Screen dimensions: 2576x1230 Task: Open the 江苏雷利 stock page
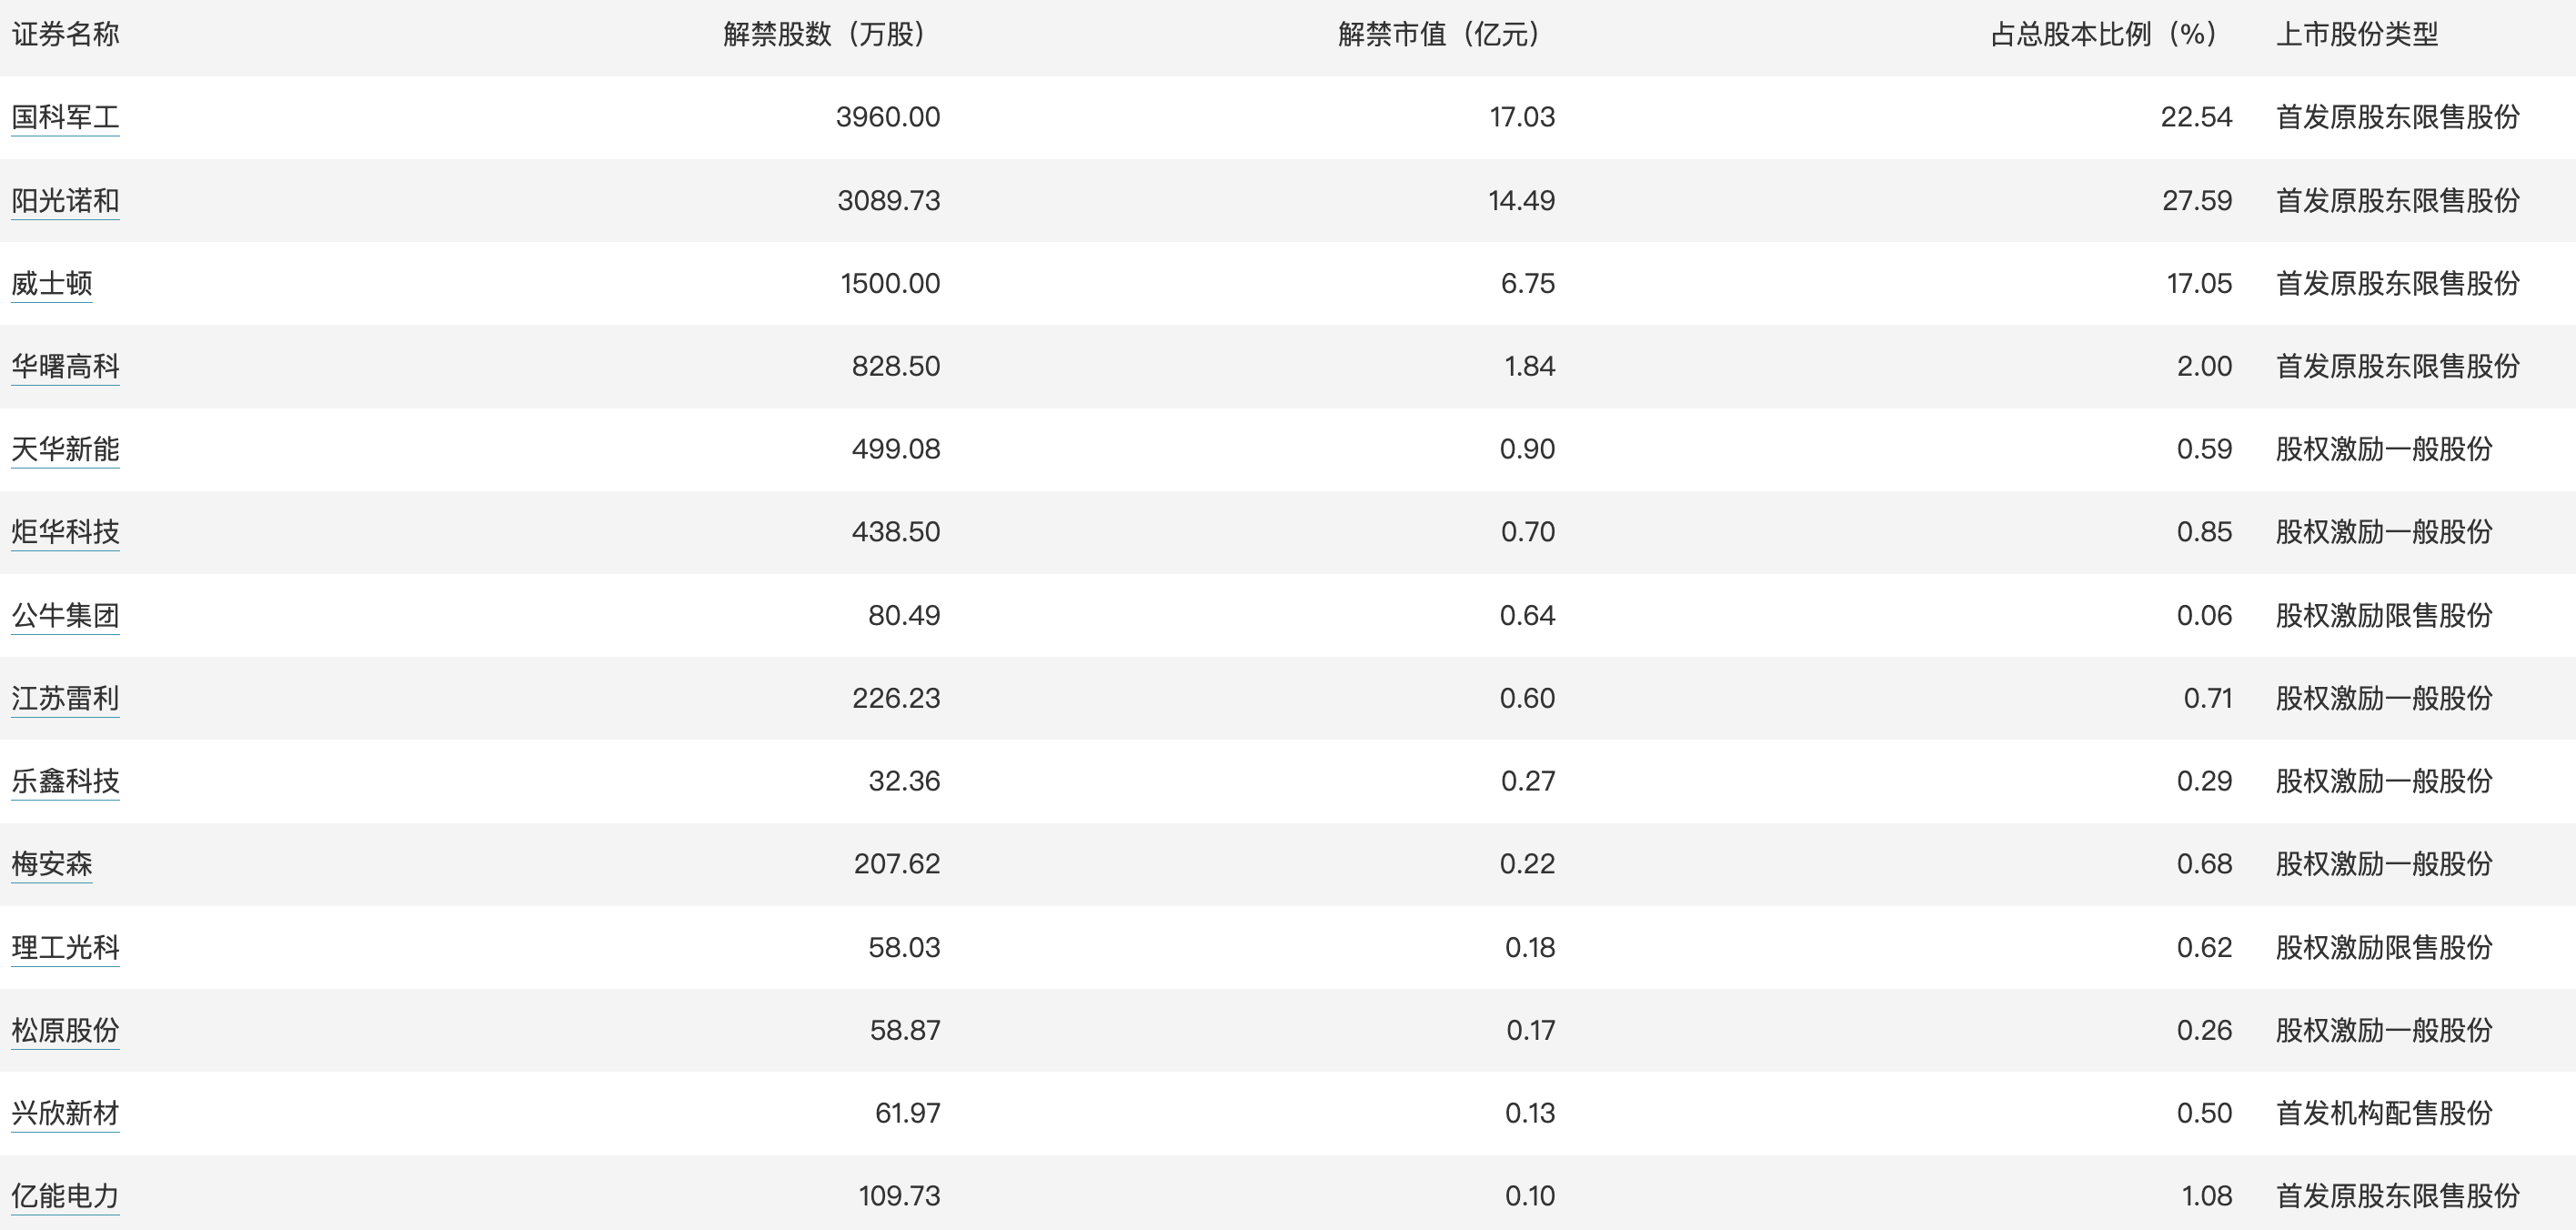65,698
